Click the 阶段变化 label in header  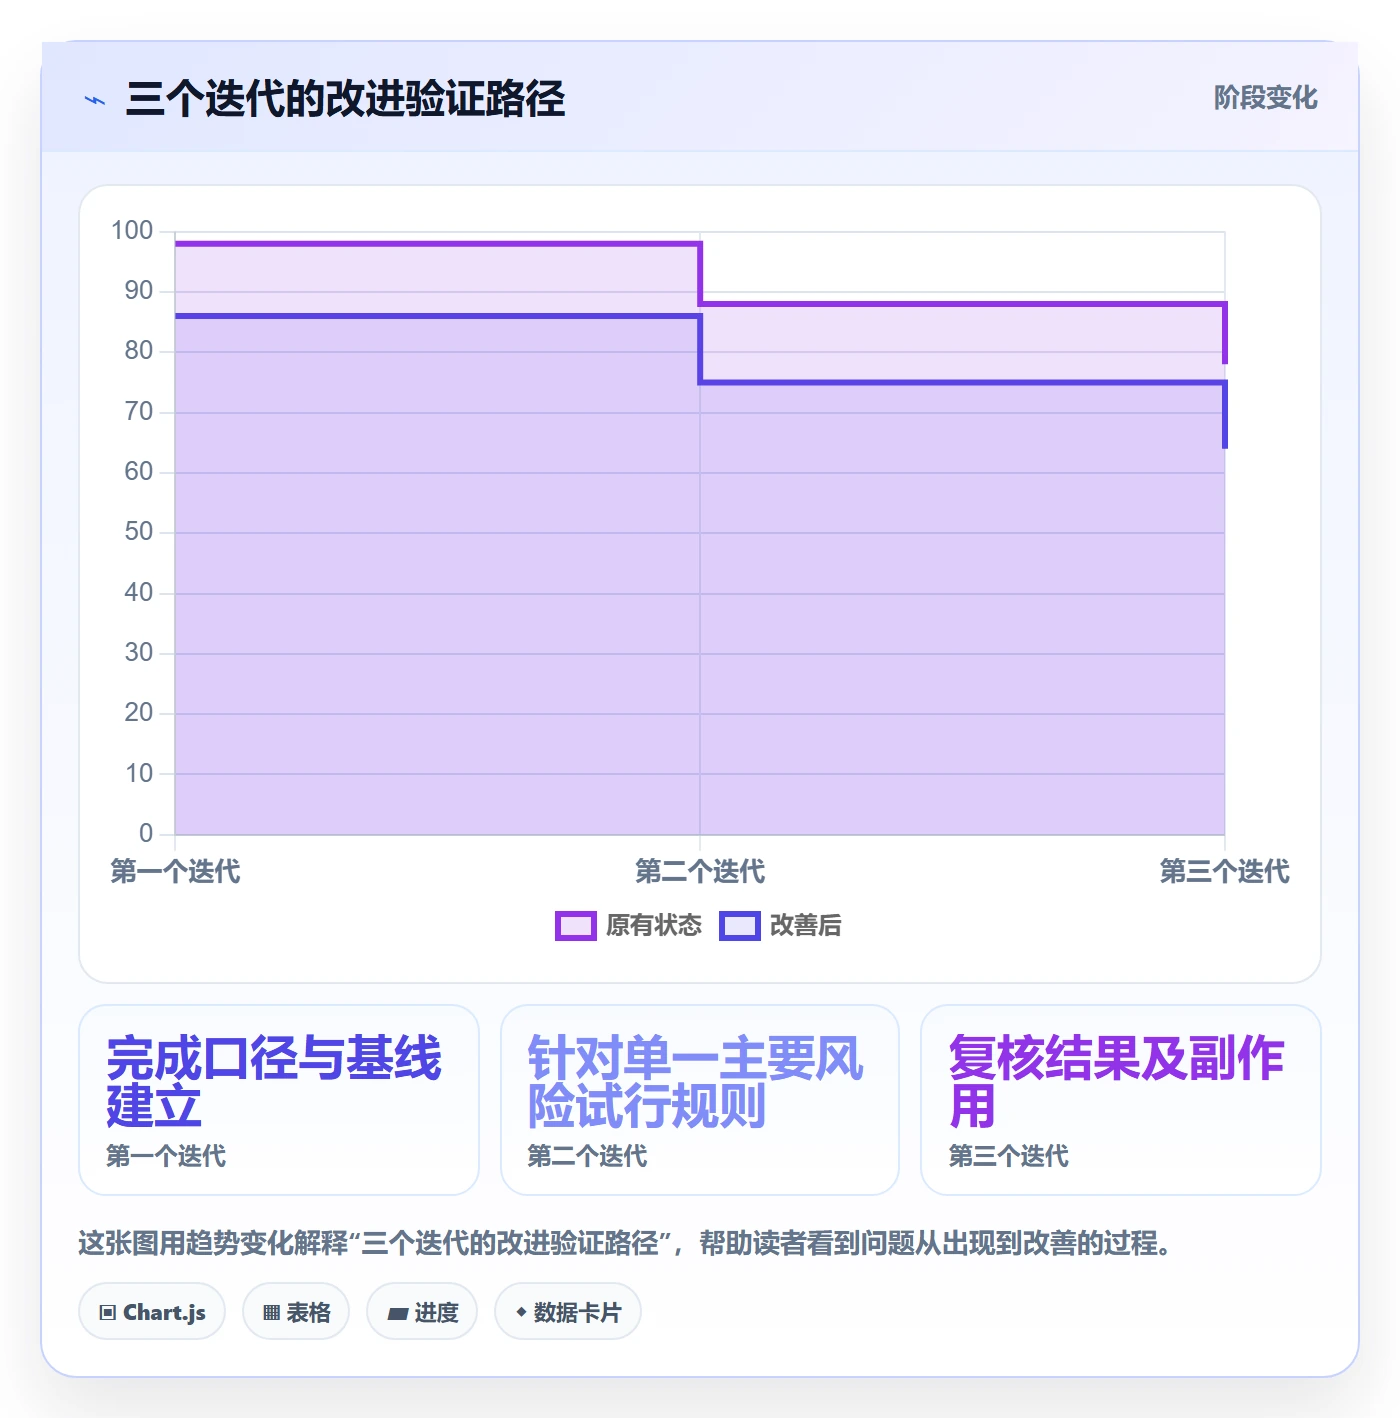point(1265,98)
